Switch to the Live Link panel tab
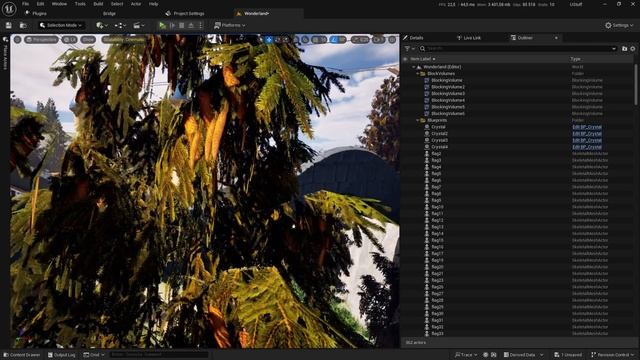This screenshot has width=640, height=360. coord(469,38)
